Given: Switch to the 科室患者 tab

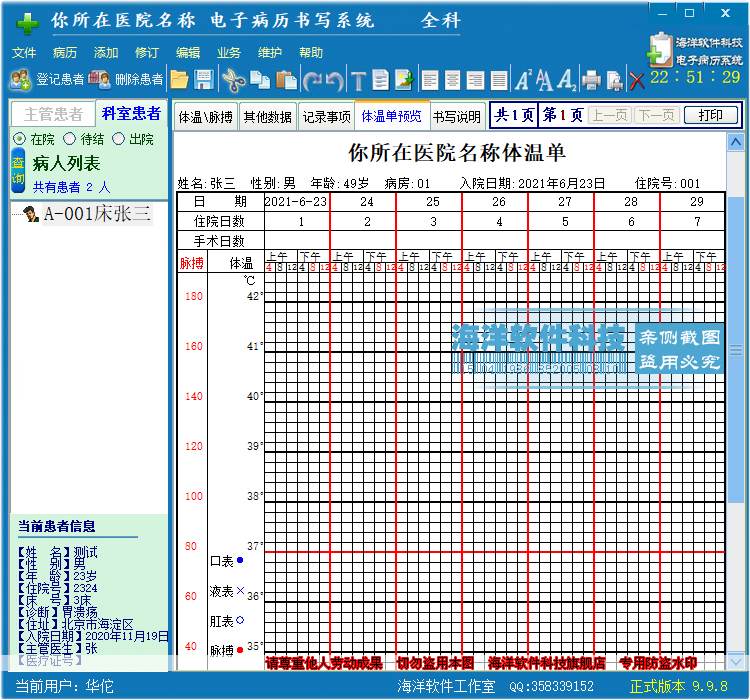Looking at the screenshot, I should (131, 113).
